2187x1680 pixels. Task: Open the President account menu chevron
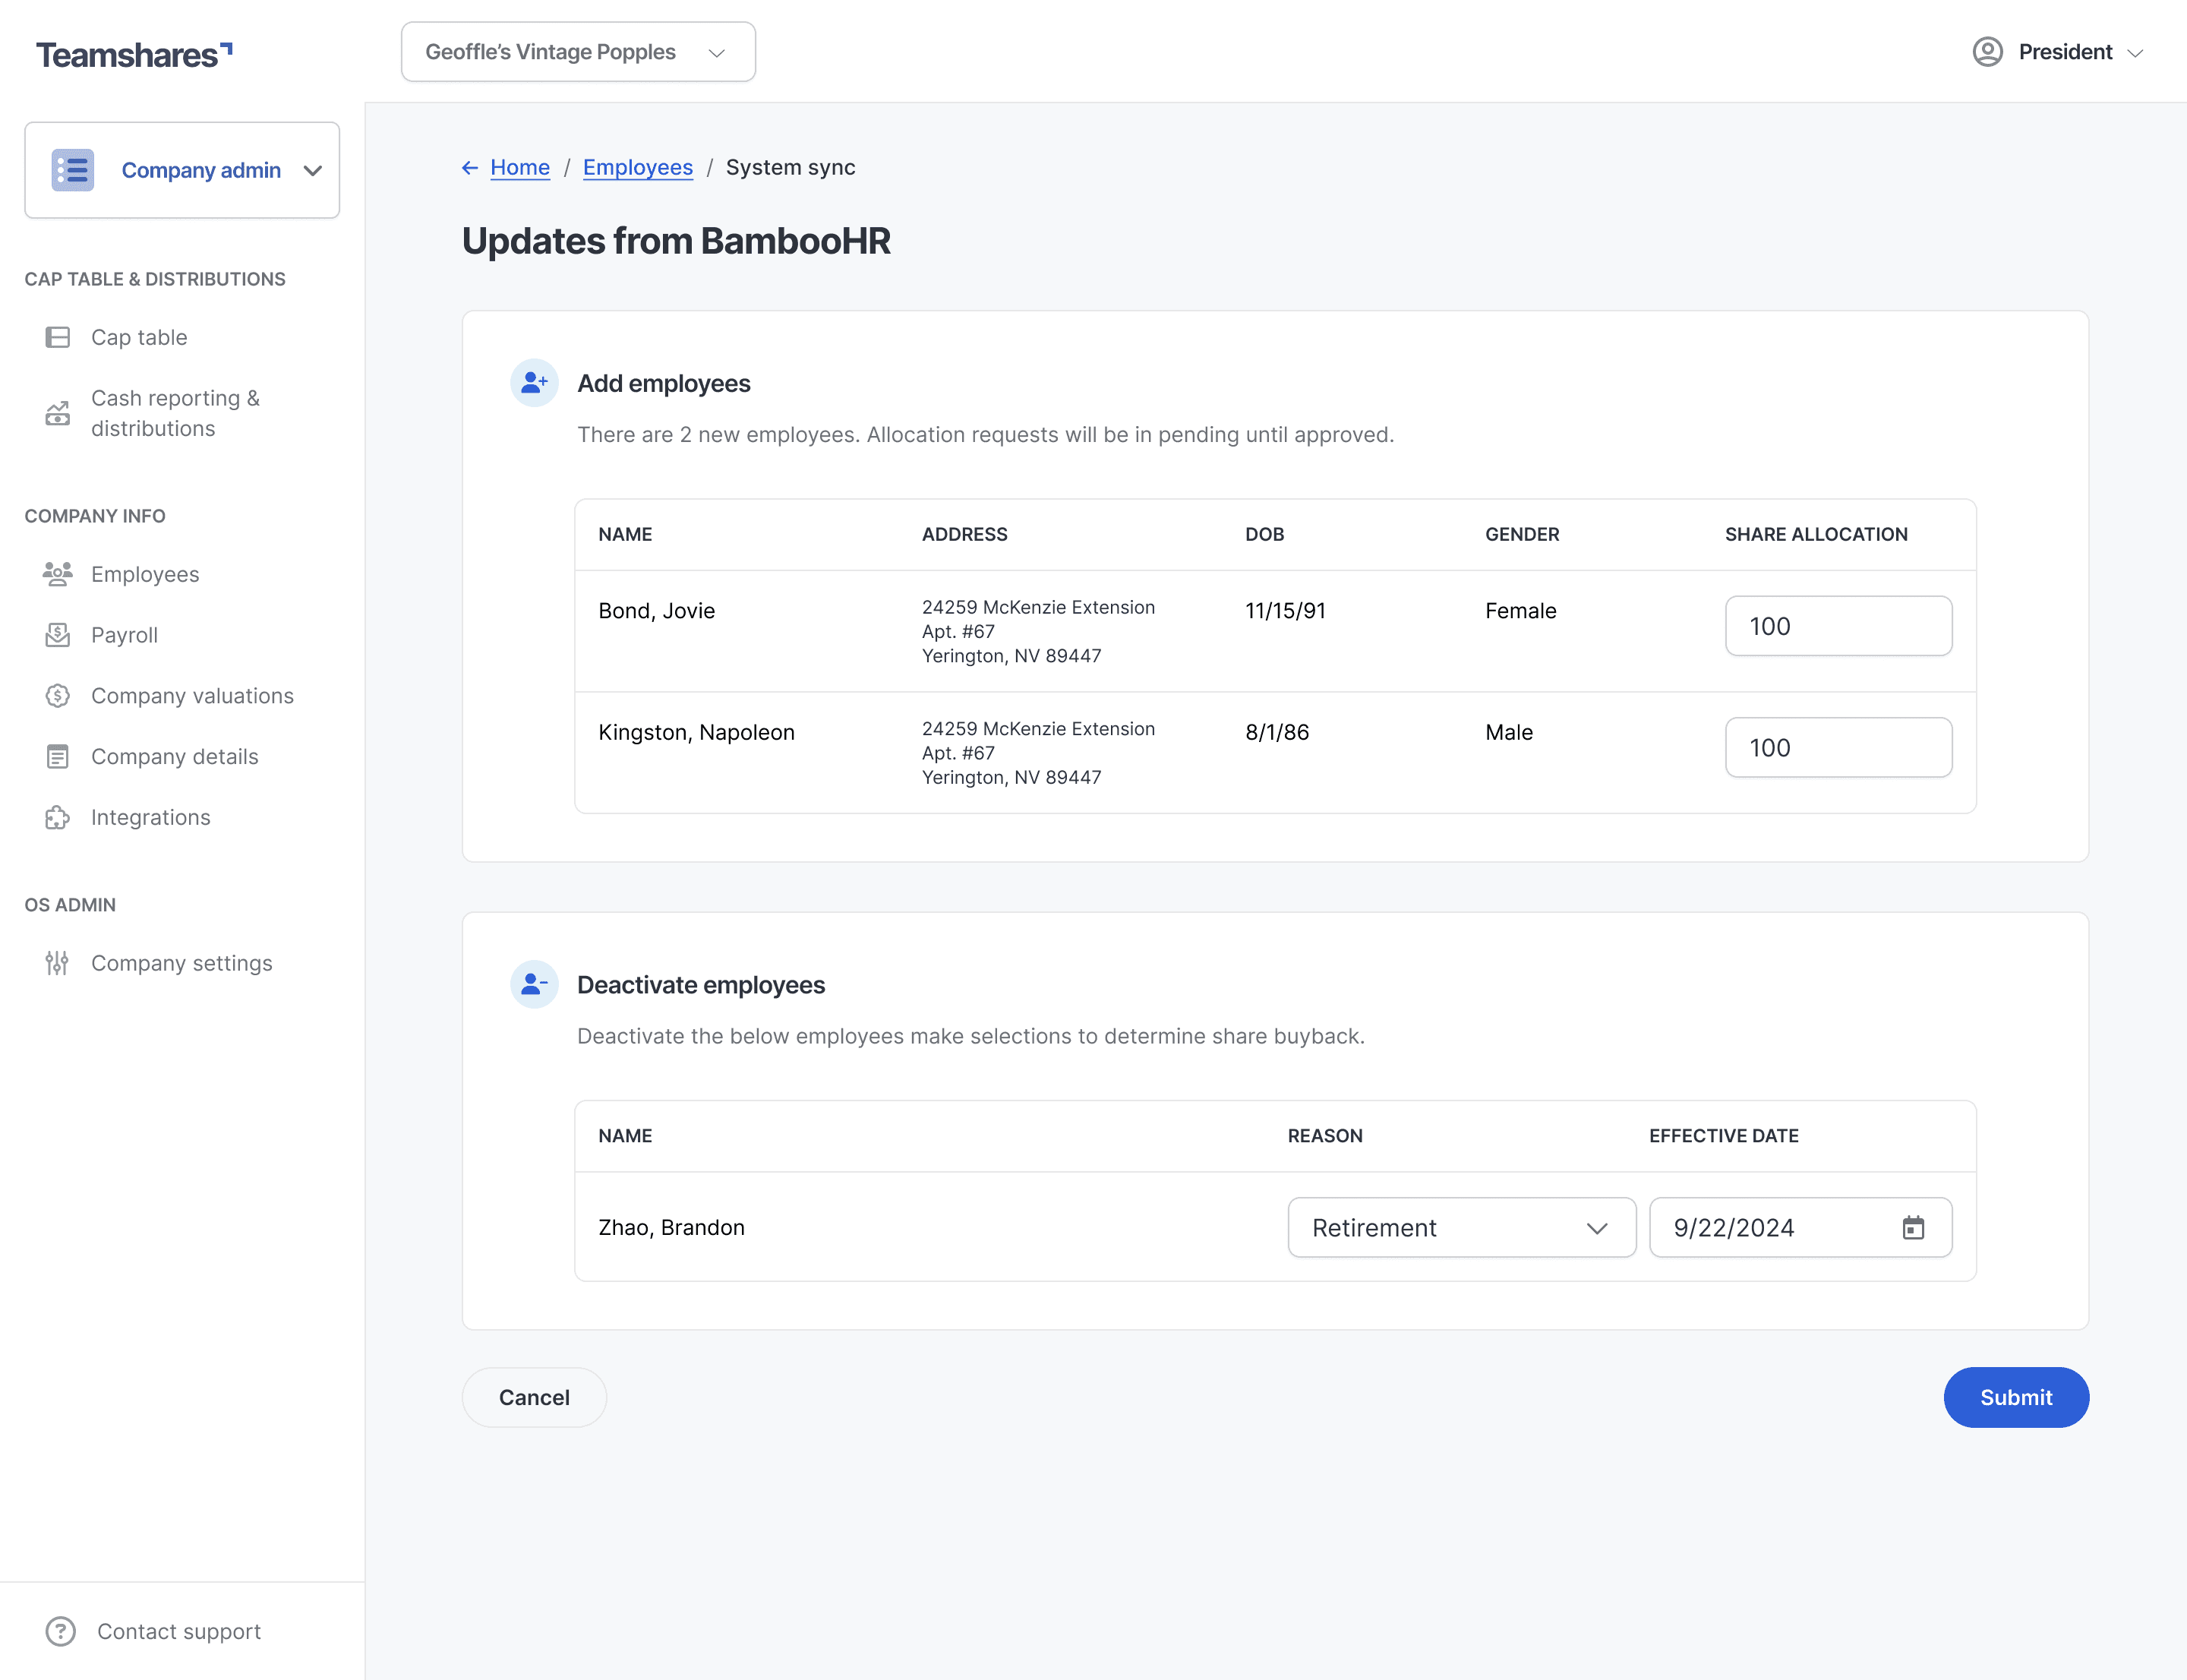2135,53
